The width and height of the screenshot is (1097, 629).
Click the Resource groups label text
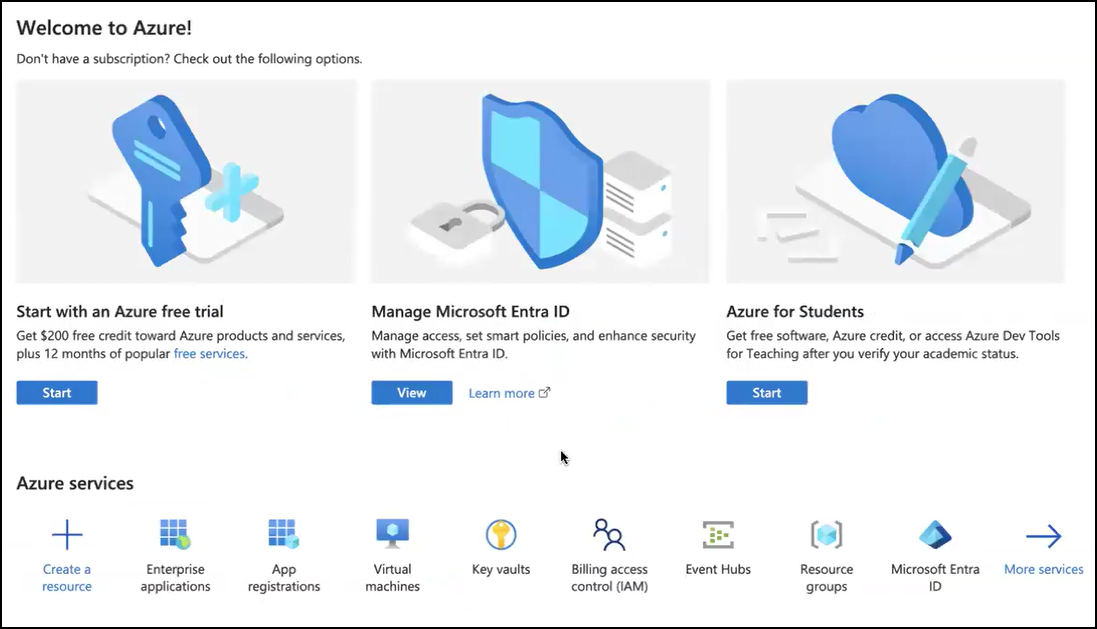pyautogui.click(x=826, y=578)
